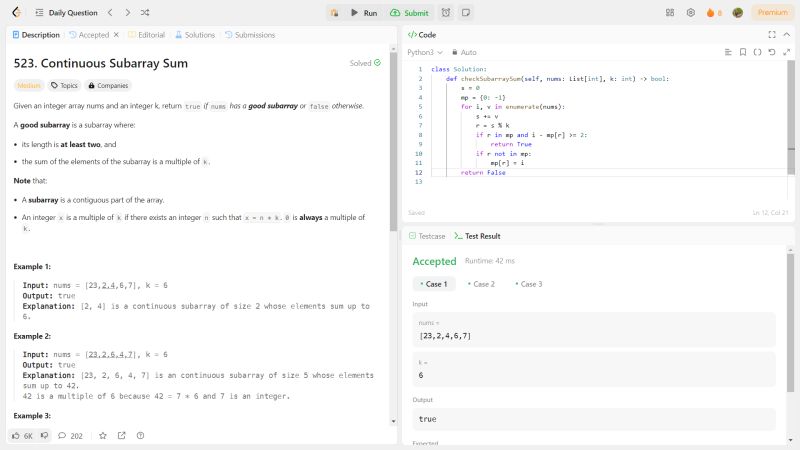The width and height of the screenshot is (800, 450).
Task: Open the debugger icon beside Run
Action: point(334,13)
